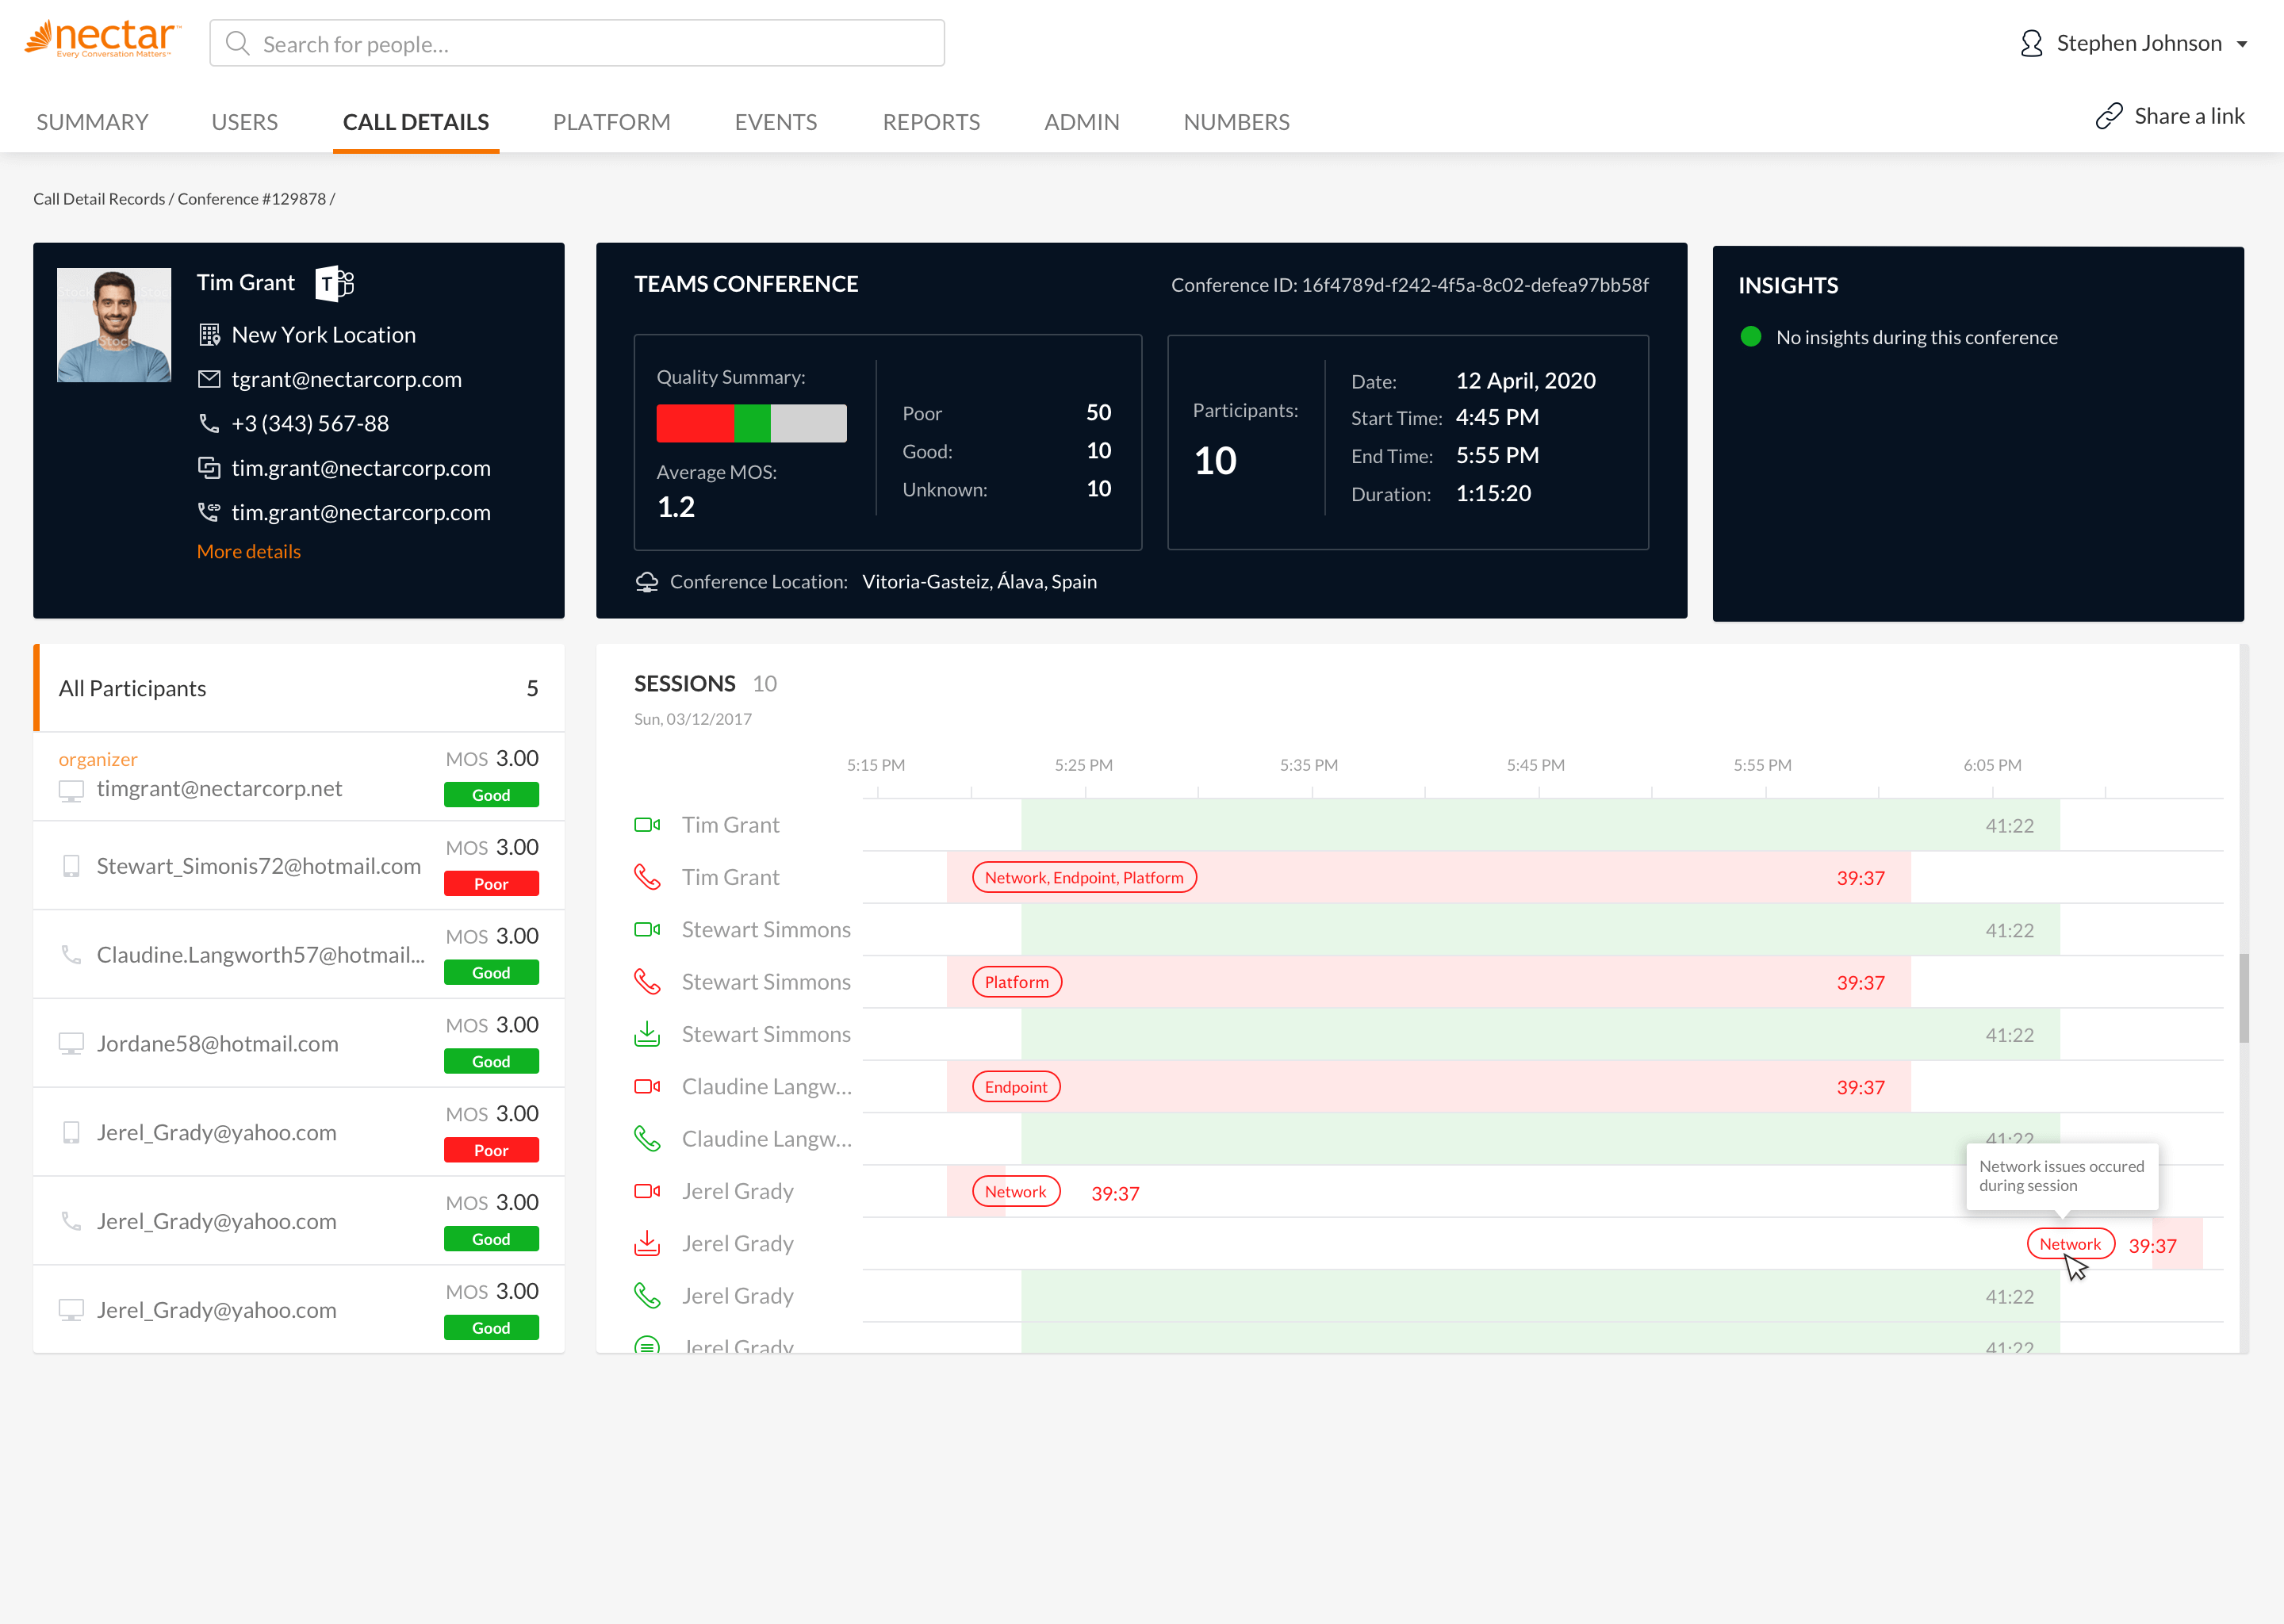Switch to the NUMBERS tab
The height and width of the screenshot is (1624, 2284).
tap(1236, 122)
